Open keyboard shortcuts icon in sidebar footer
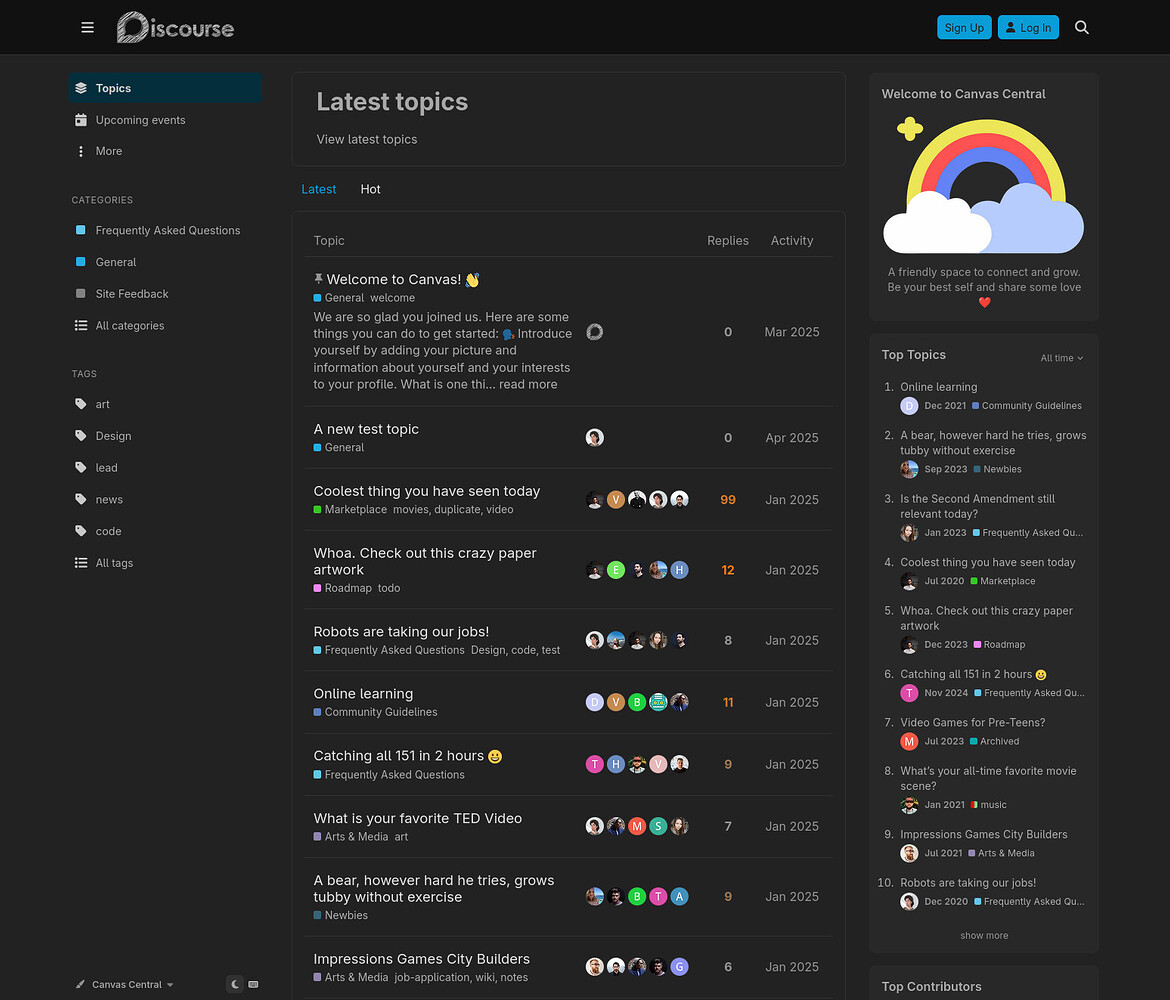 pos(253,984)
